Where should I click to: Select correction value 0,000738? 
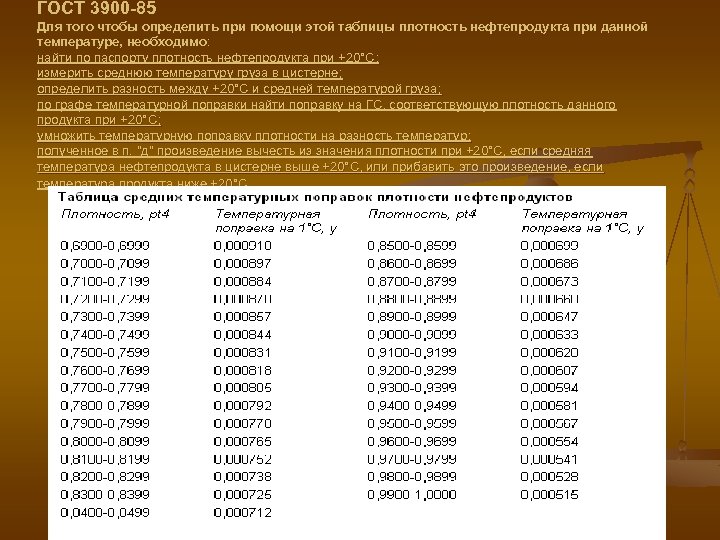point(242,477)
